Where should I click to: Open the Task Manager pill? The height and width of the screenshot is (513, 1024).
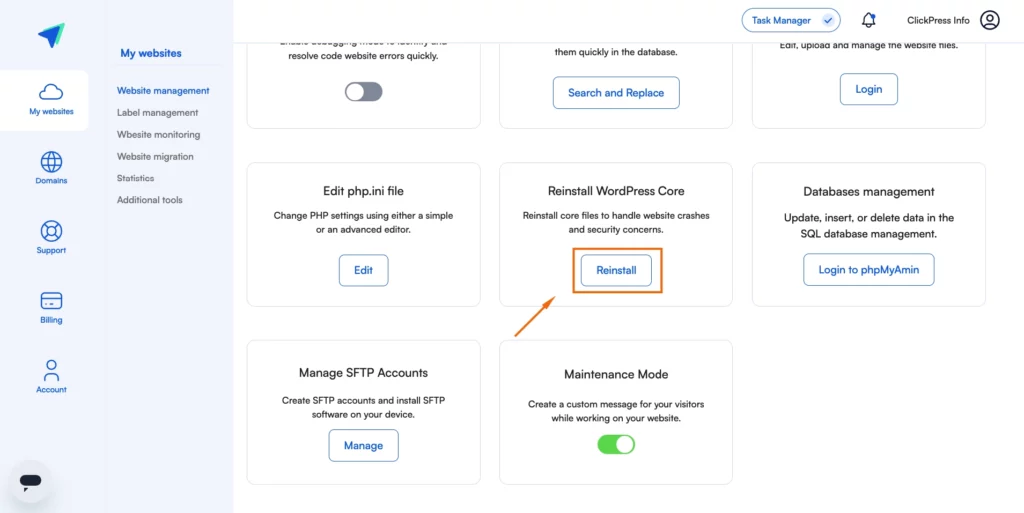click(791, 20)
